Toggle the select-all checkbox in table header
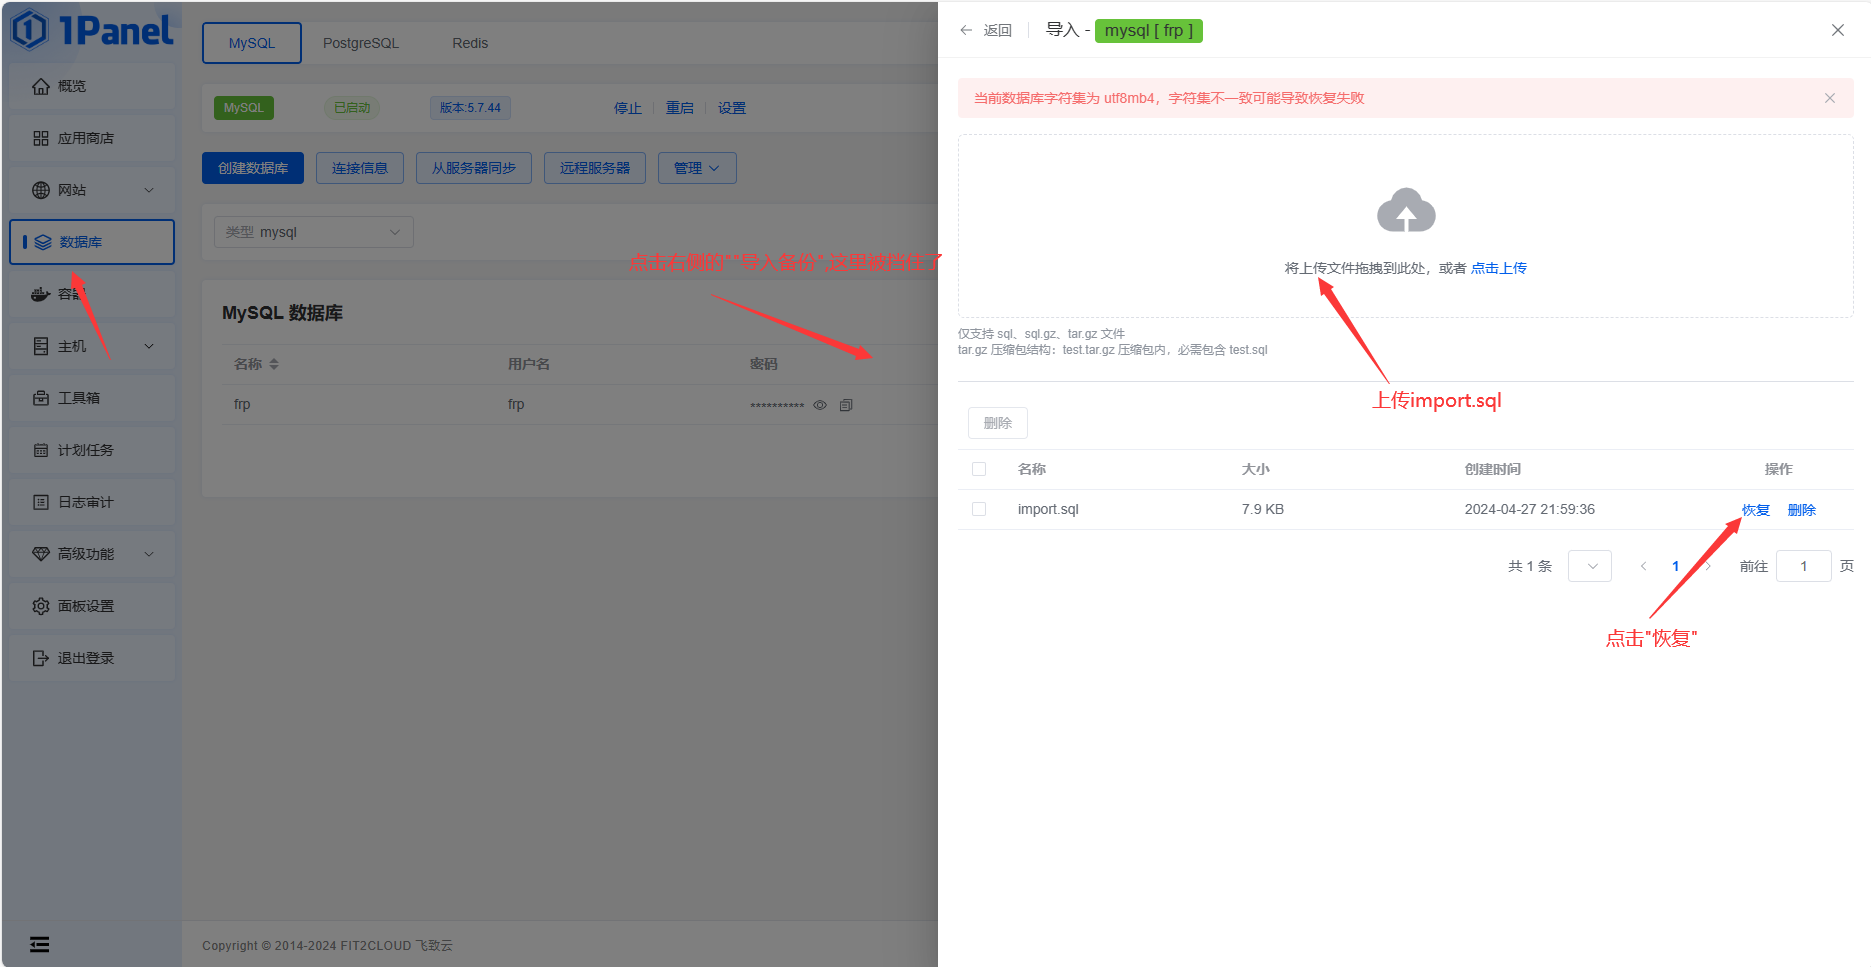1871x967 pixels. click(979, 469)
